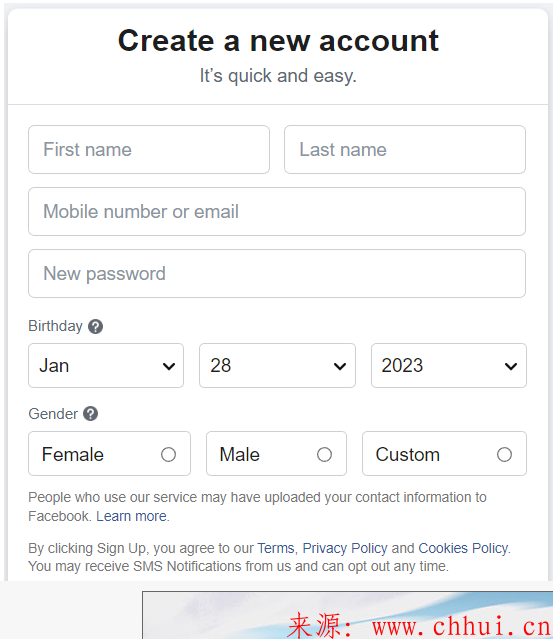Click the banner image with chhui.cn watermark
Screen dimensions: 553x639
point(348,615)
